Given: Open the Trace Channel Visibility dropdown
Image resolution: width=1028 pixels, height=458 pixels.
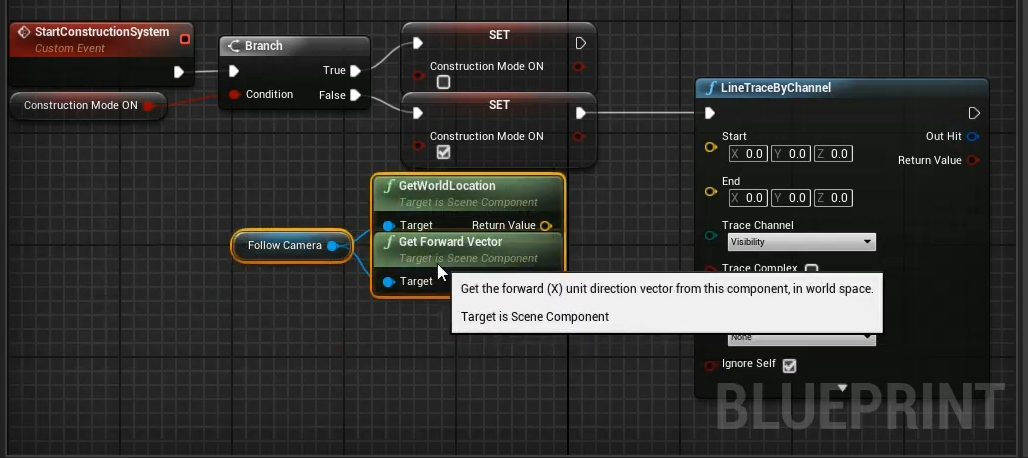Looking at the screenshot, I should (x=801, y=242).
